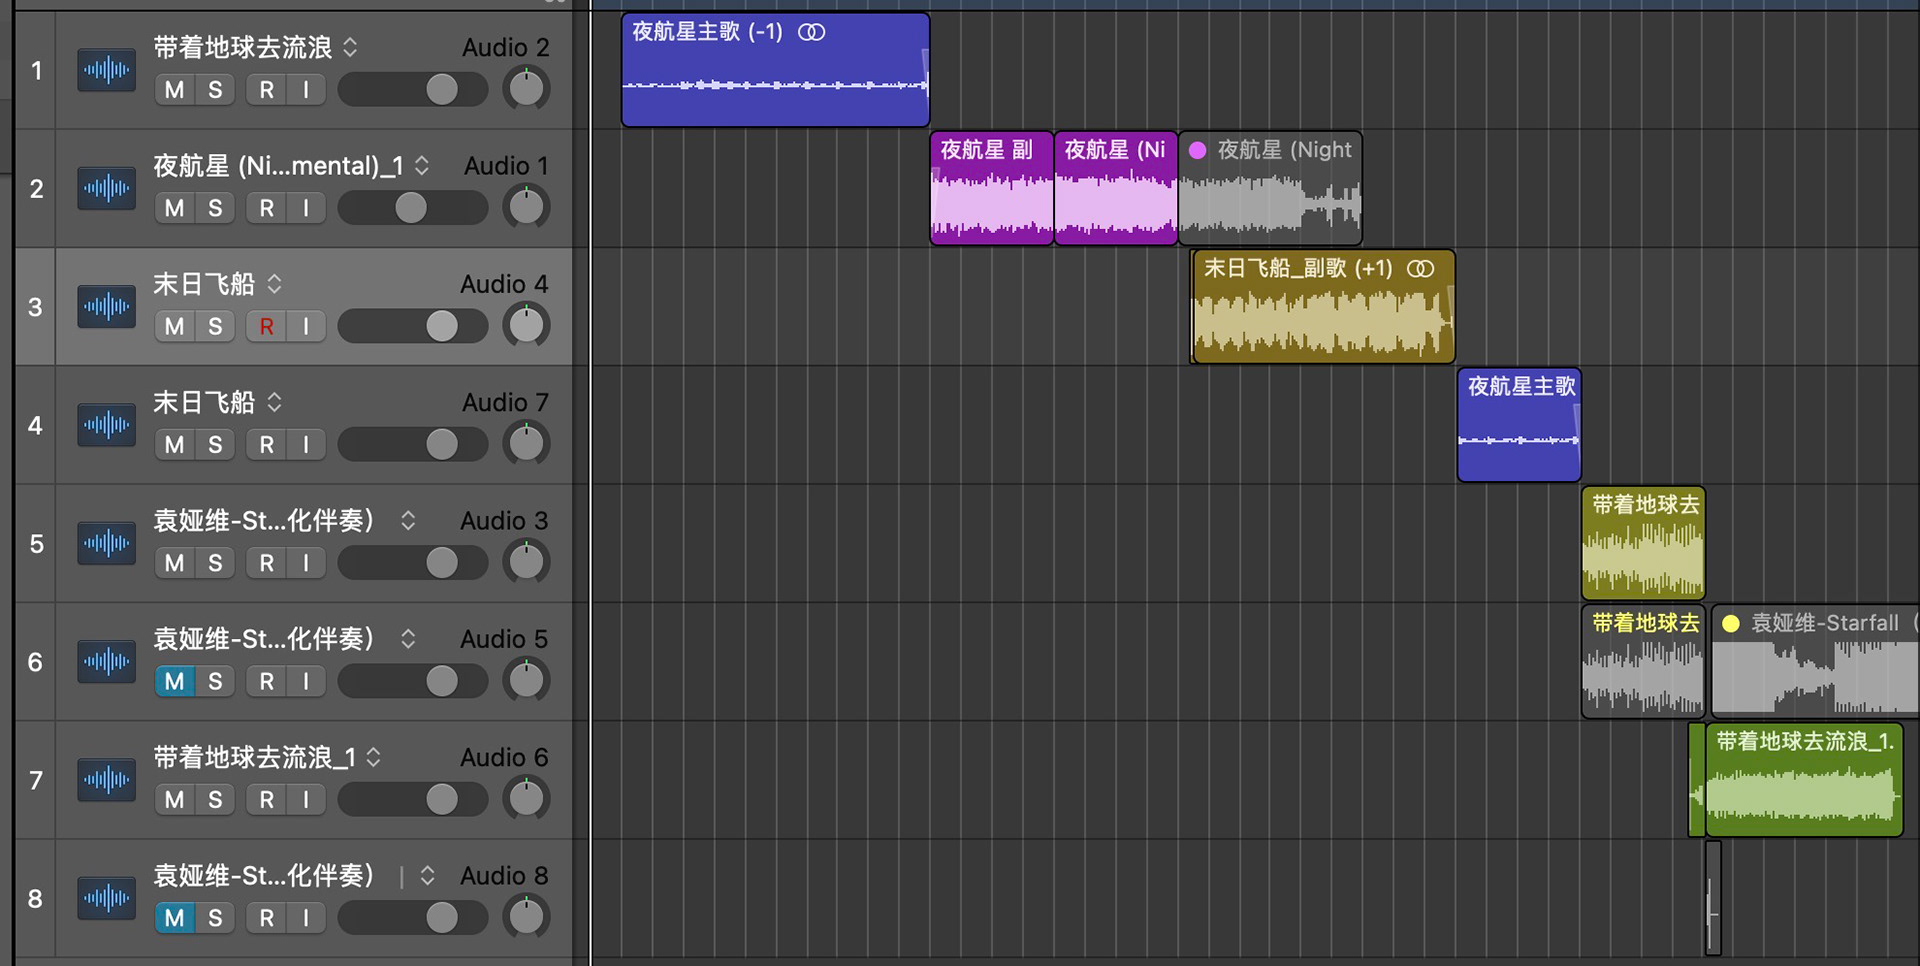Select the blue 夜航星主歌 (-1) region
This screenshot has height=966, width=1920.
[x=775, y=70]
